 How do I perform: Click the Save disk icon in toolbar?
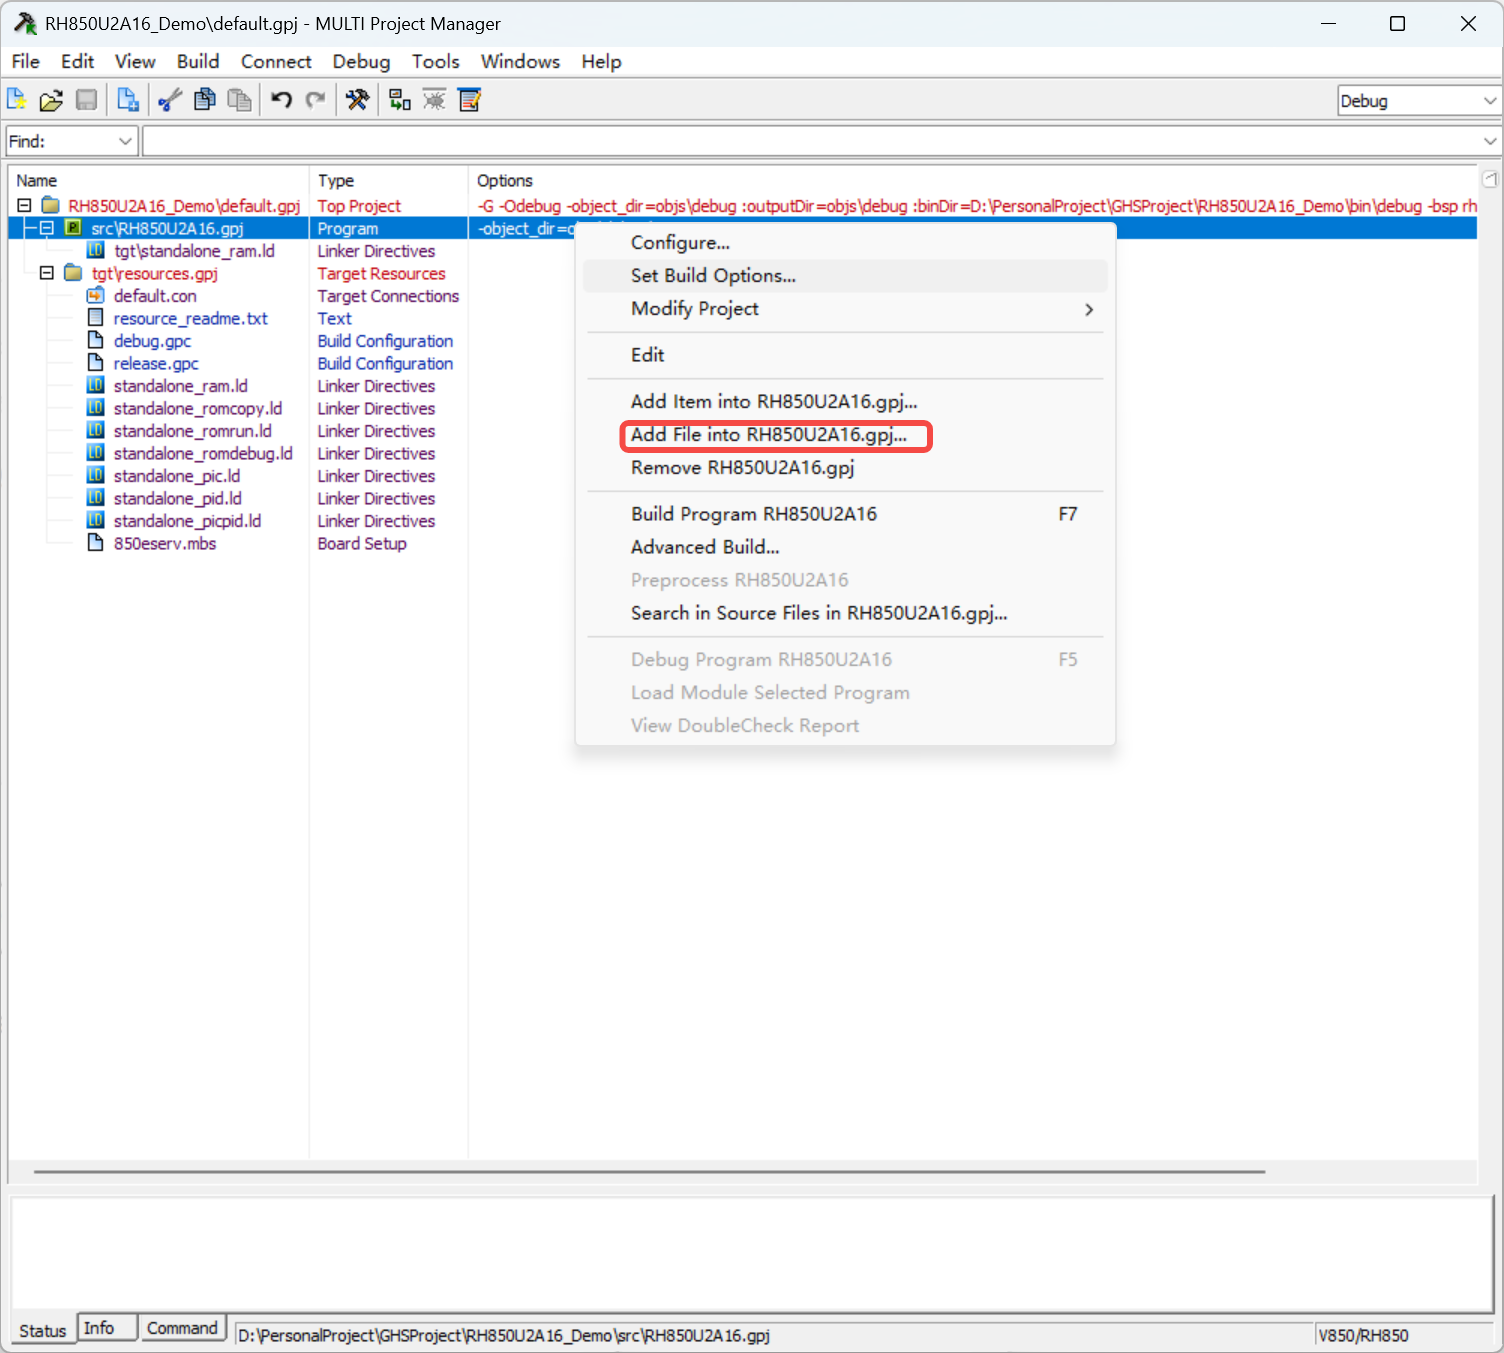coord(87,100)
